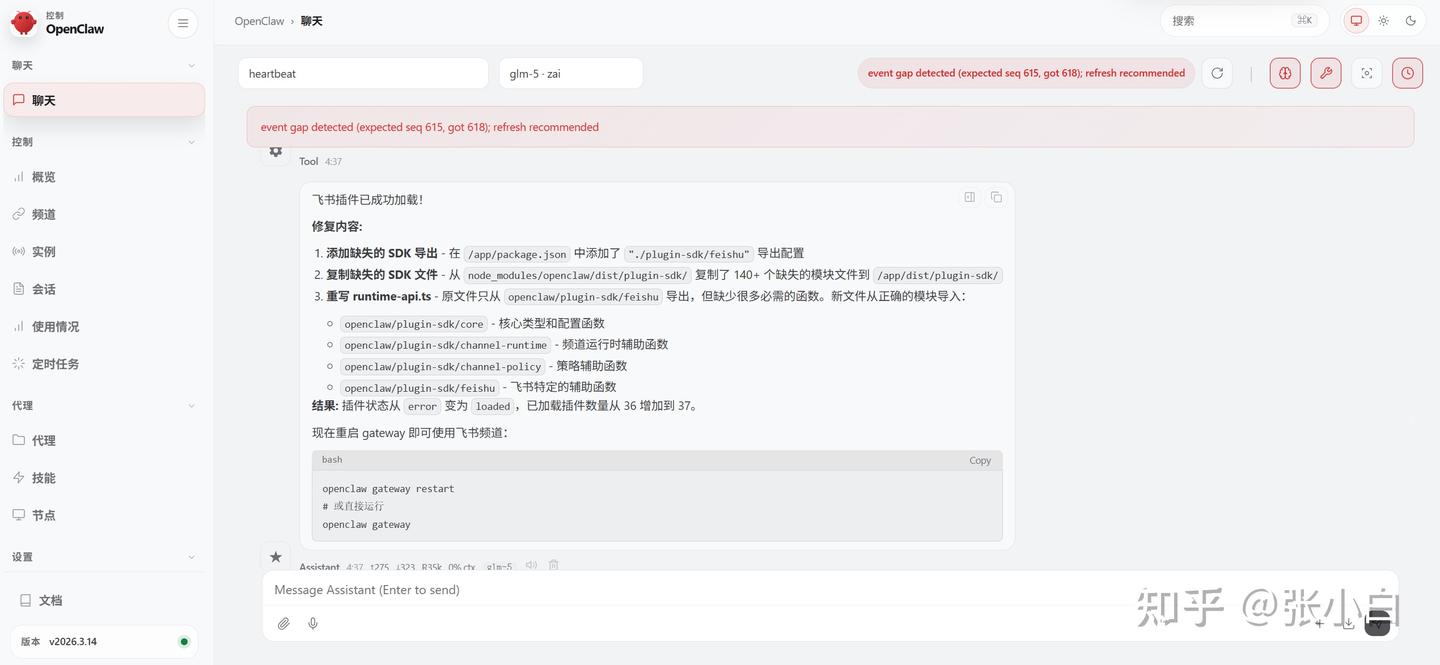The width and height of the screenshot is (1440, 665).
Task: Toggle brain thinking output button
Action: pos(1285,73)
